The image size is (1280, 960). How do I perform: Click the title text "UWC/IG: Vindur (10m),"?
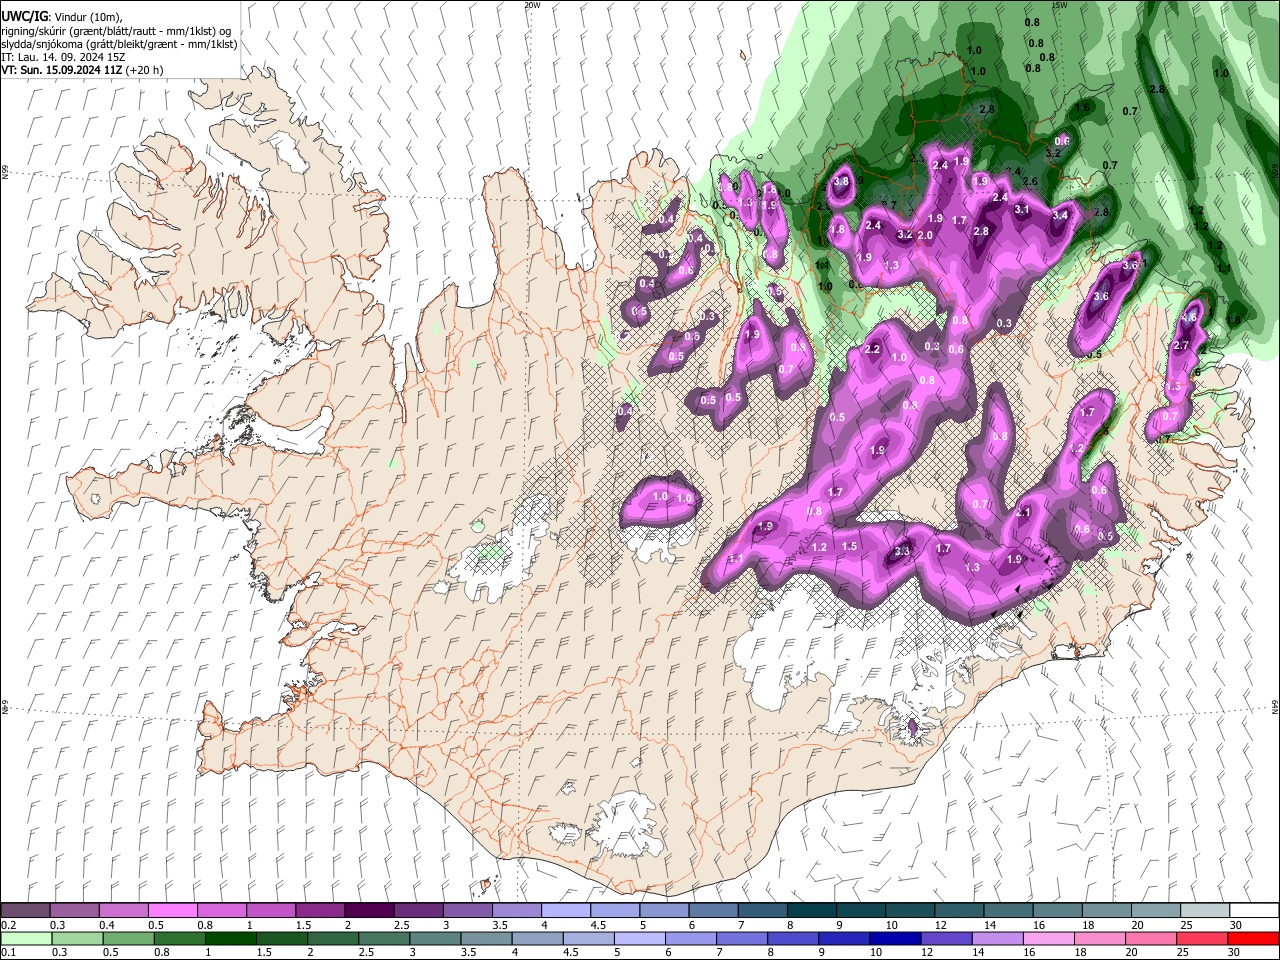coord(62,17)
